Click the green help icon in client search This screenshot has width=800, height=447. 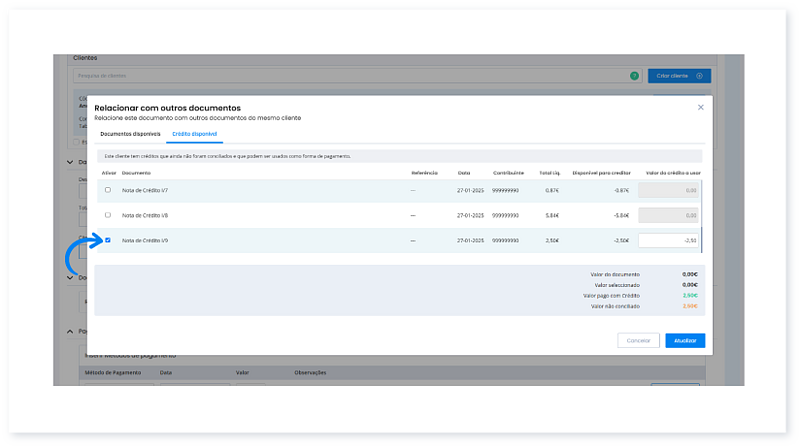[634, 76]
